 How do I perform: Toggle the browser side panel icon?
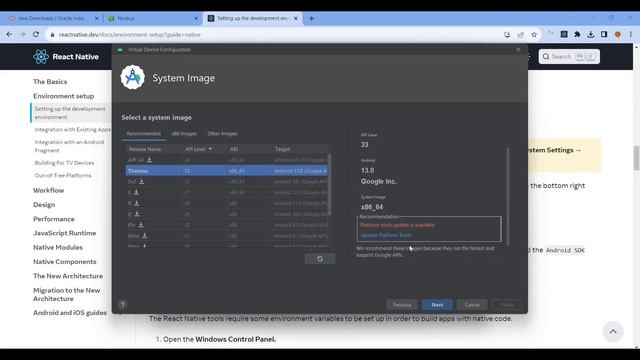[x=604, y=35]
